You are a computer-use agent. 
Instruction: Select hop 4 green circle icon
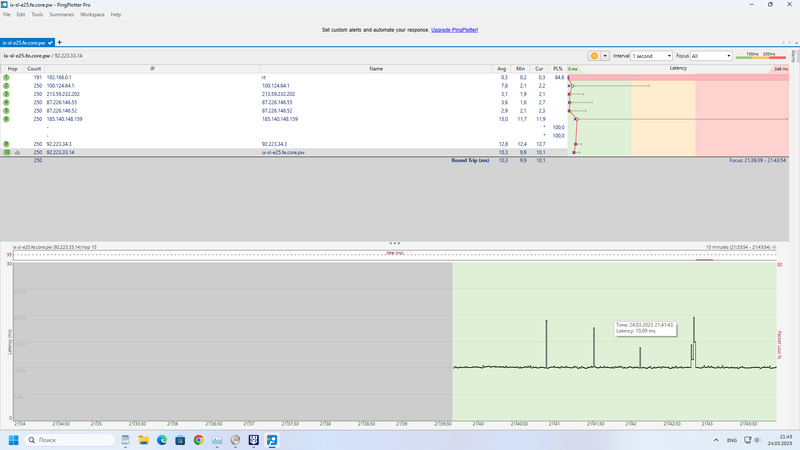(x=6, y=103)
